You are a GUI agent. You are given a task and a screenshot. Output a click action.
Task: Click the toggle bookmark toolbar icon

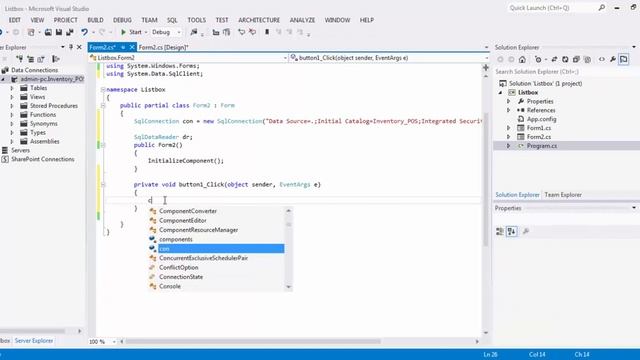pyautogui.click(x=267, y=32)
